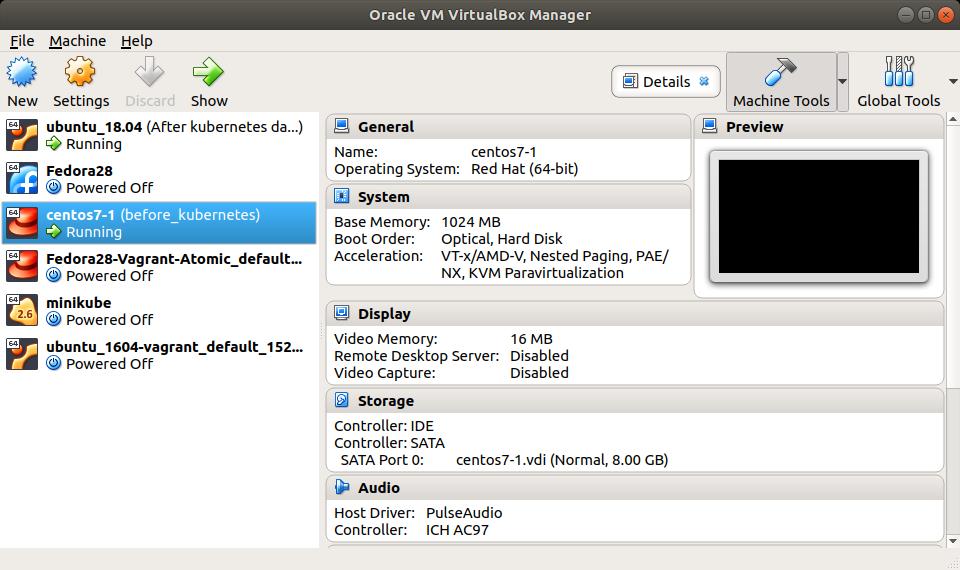Click the Storage section disk icon
The image size is (960, 570).
[x=342, y=400]
